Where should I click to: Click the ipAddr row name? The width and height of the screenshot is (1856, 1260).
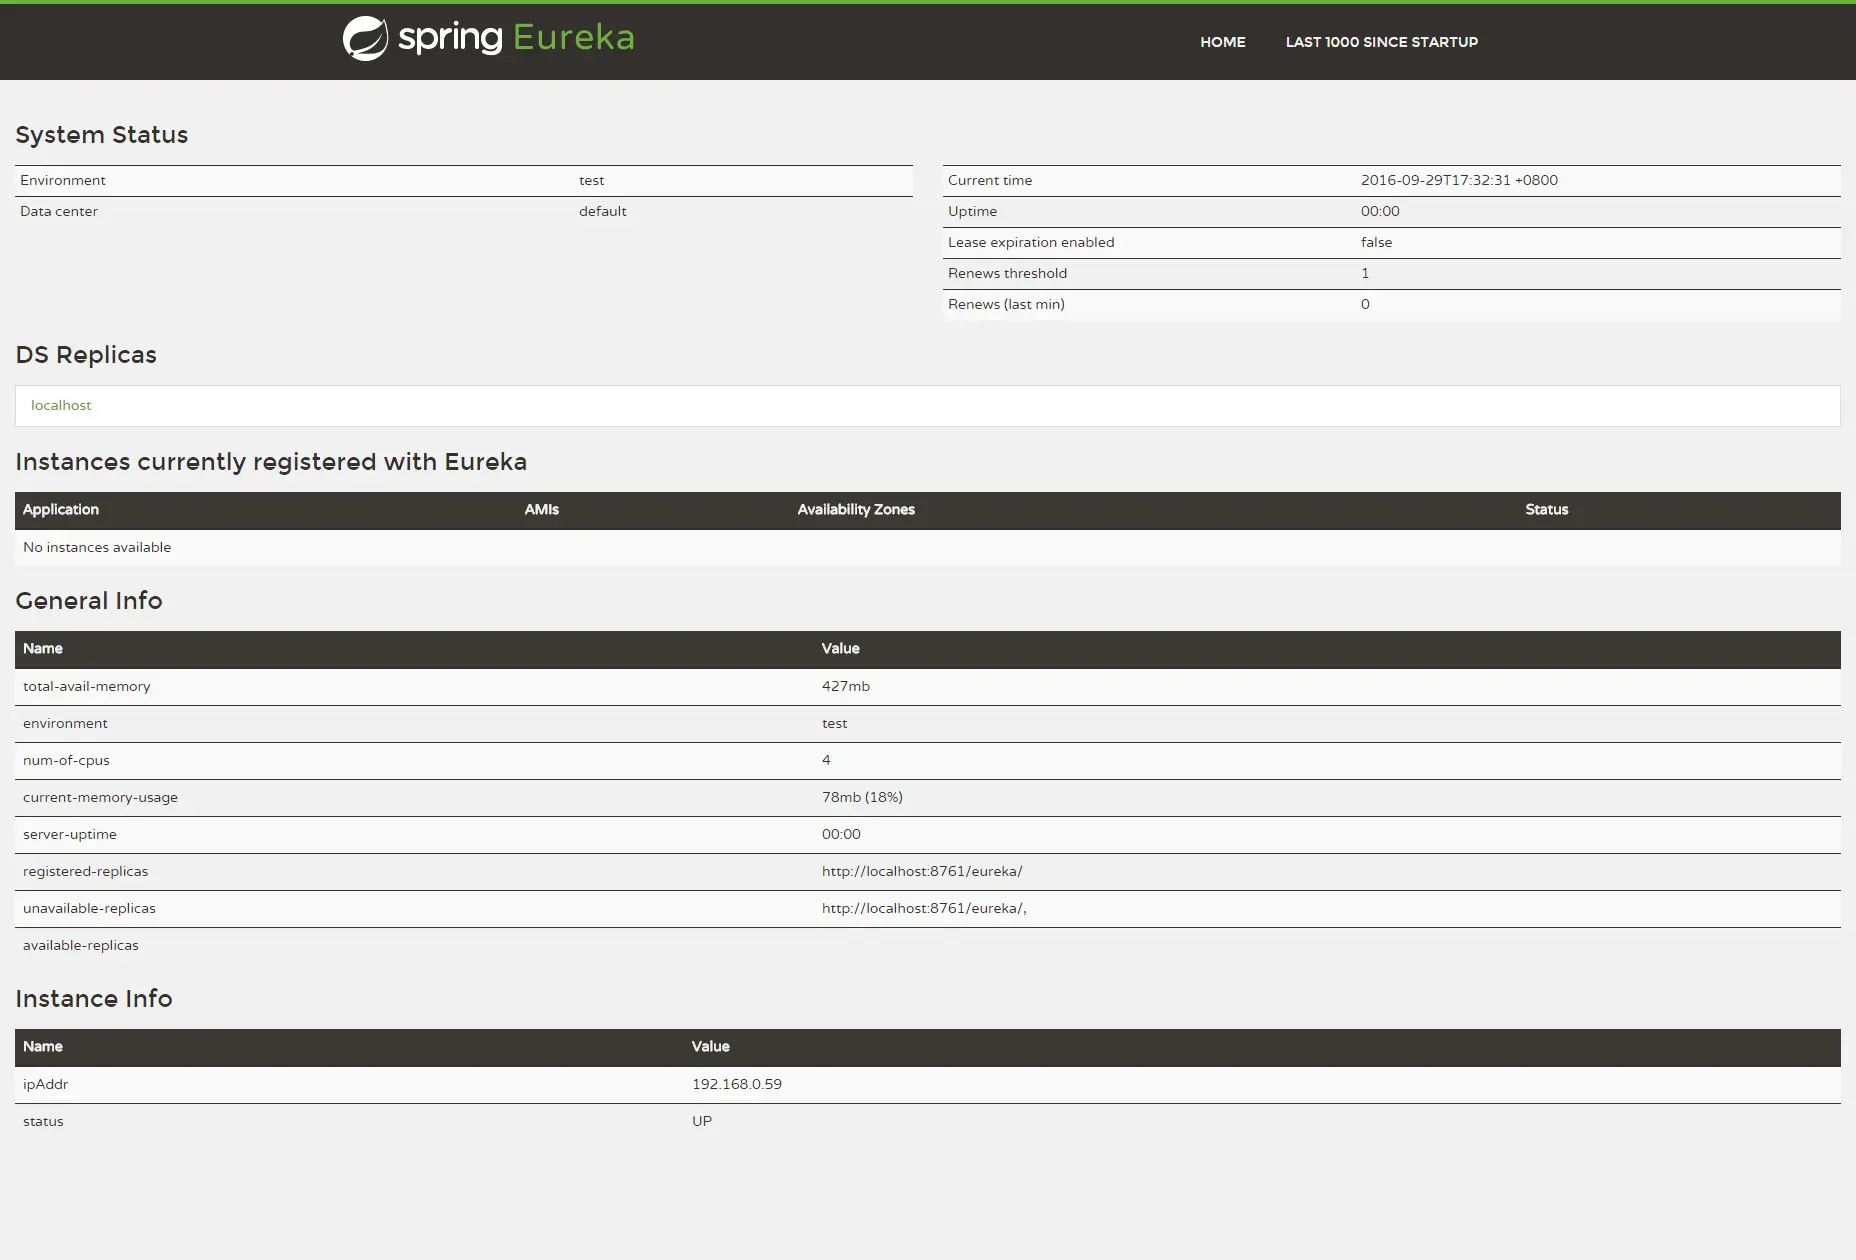(x=45, y=1084)
